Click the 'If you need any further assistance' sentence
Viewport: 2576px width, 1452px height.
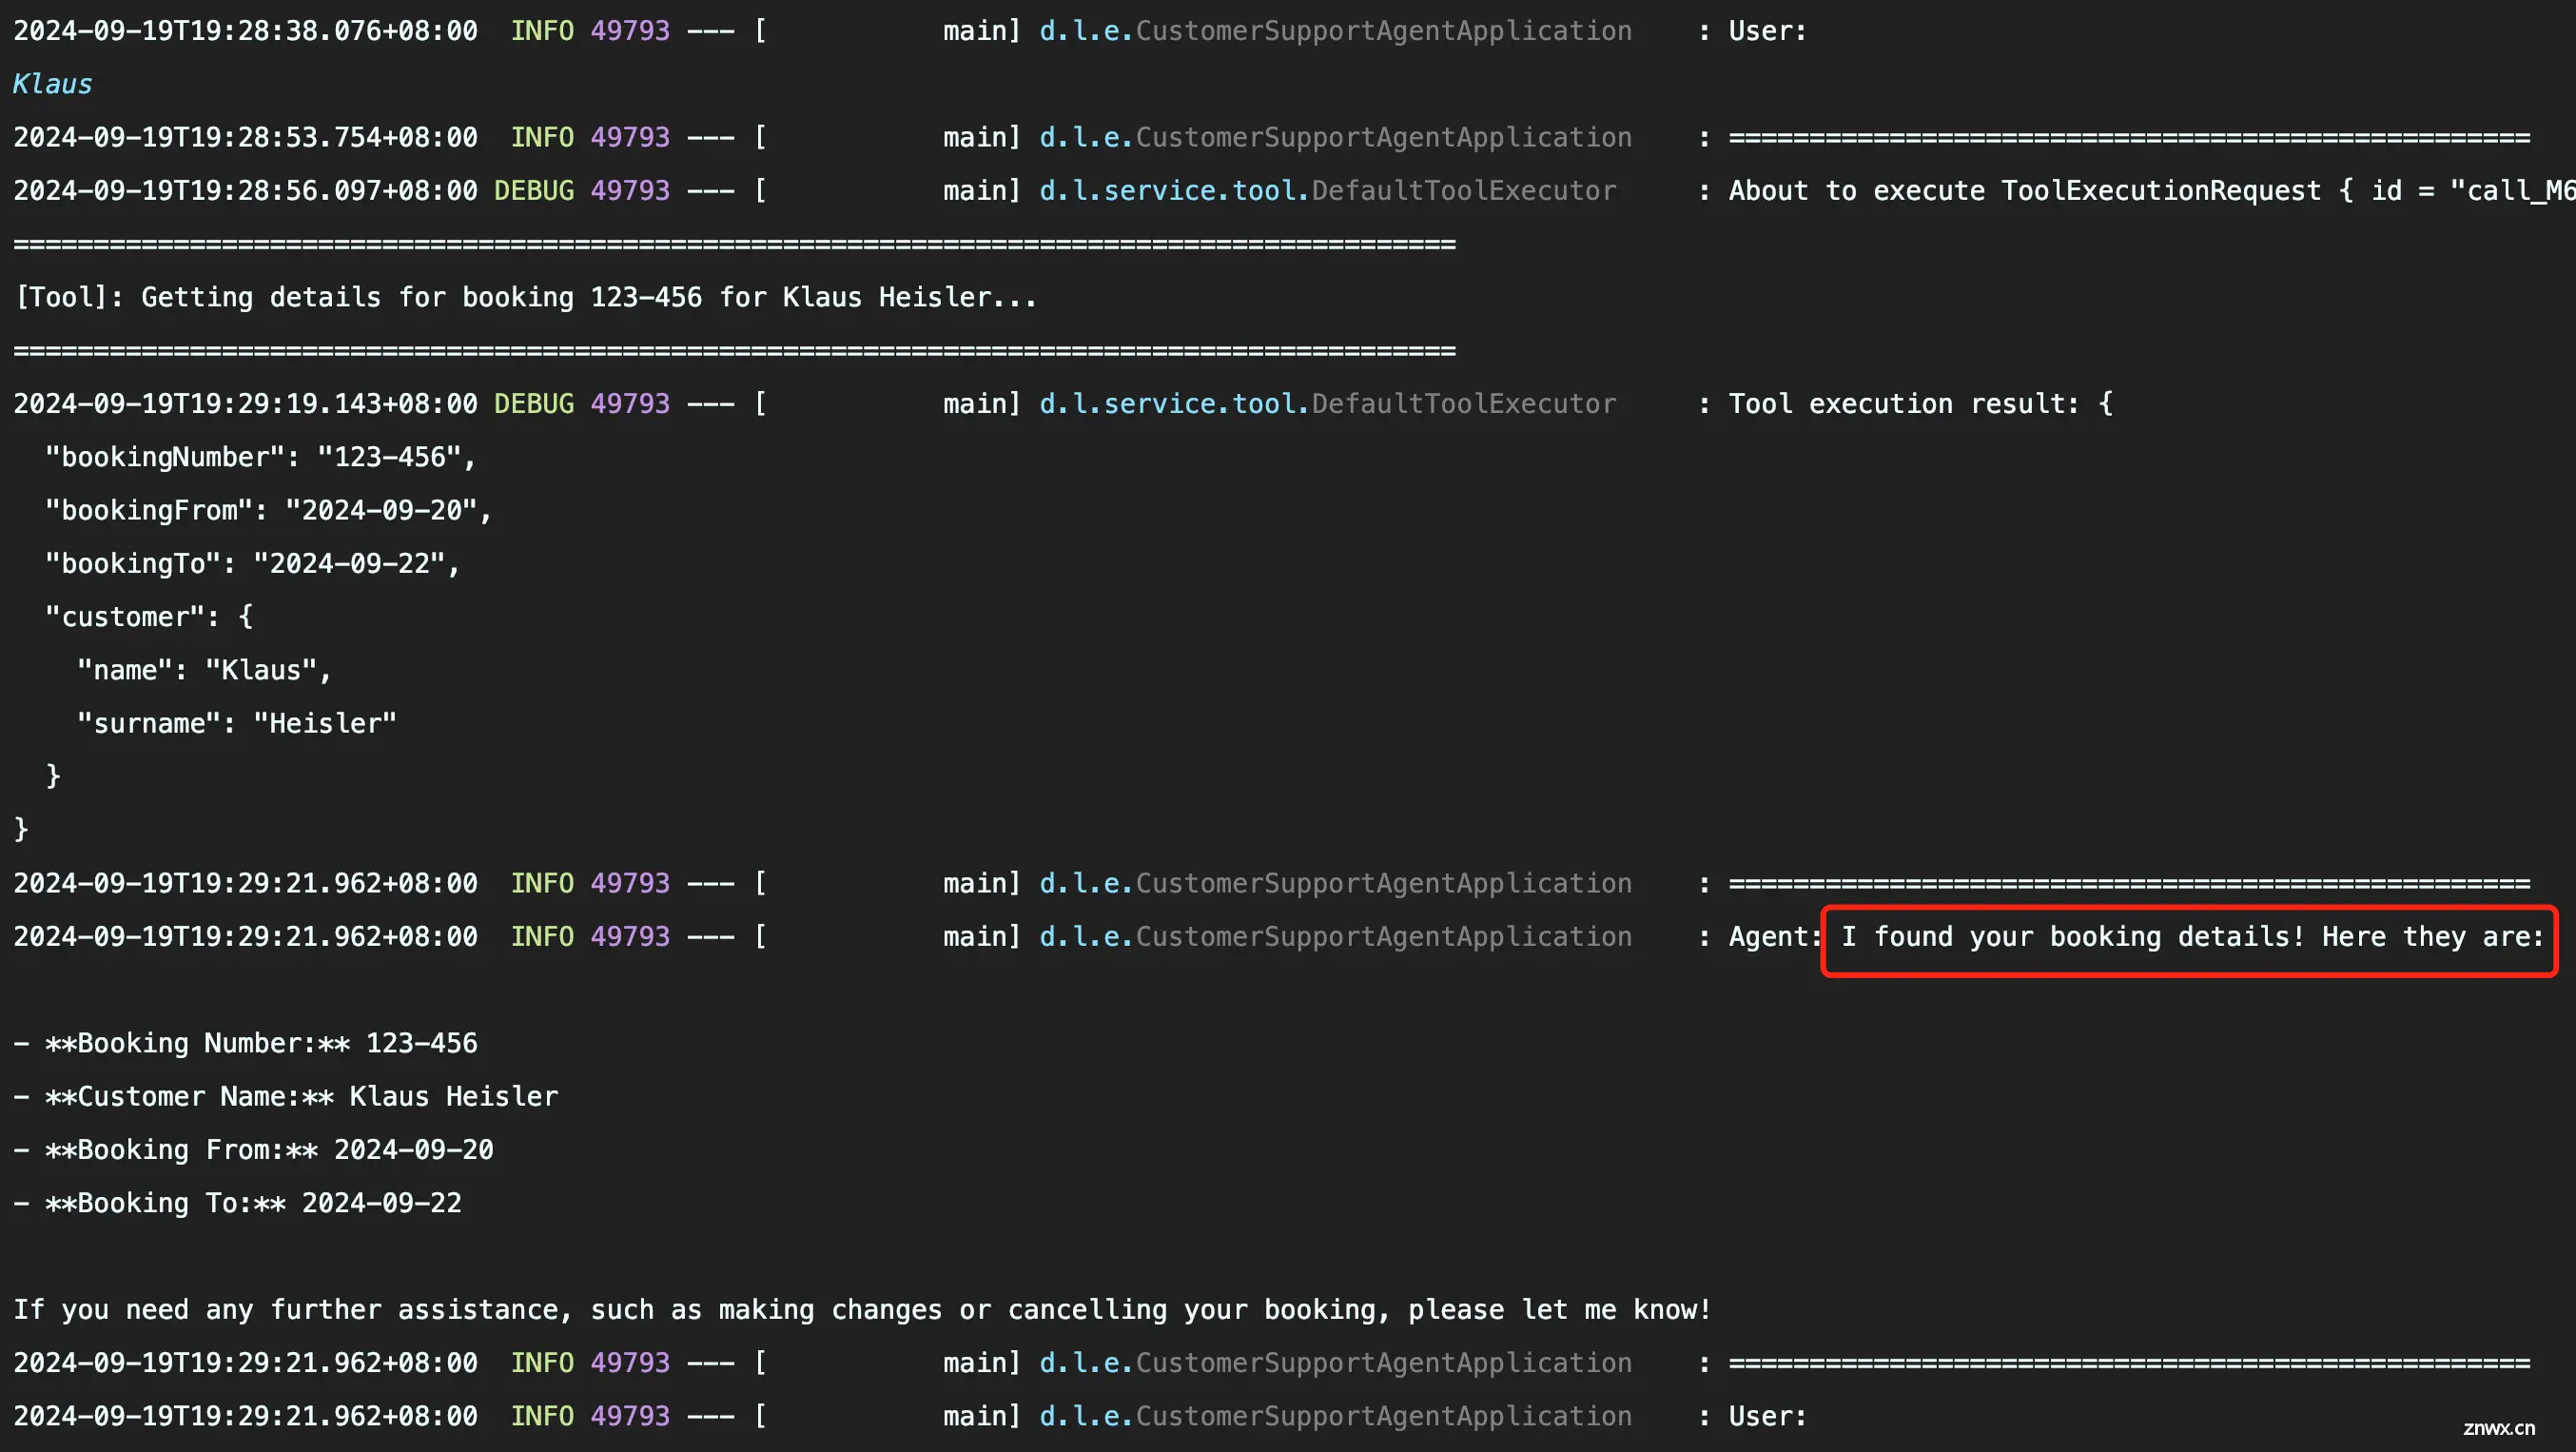point(862,1310)
